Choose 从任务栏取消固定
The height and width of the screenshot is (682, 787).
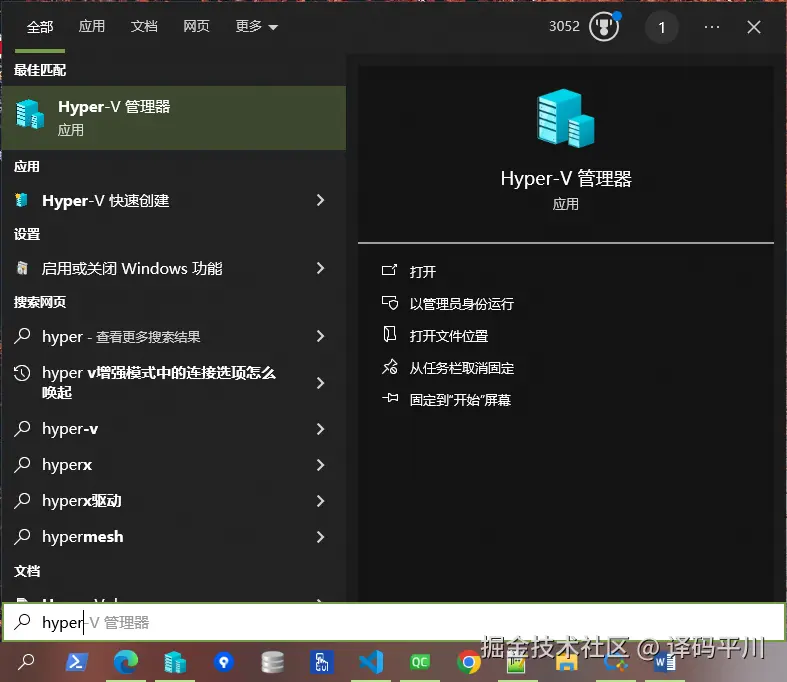coord(462,368)
